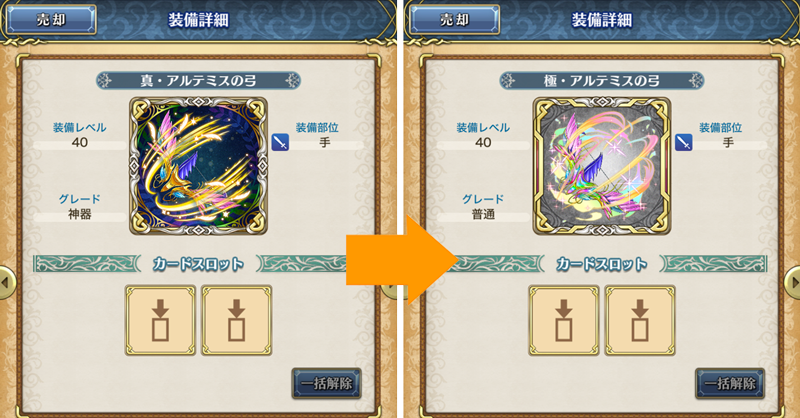
Task: Click right arrow on right screen edge
Action: 793,282
